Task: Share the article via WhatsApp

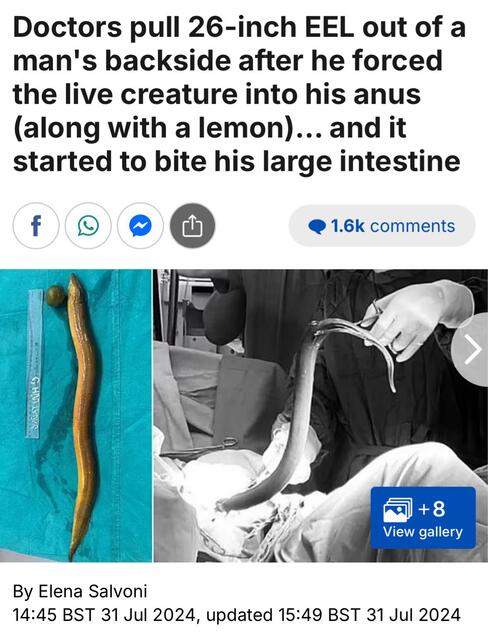Action: coord(88,226)
